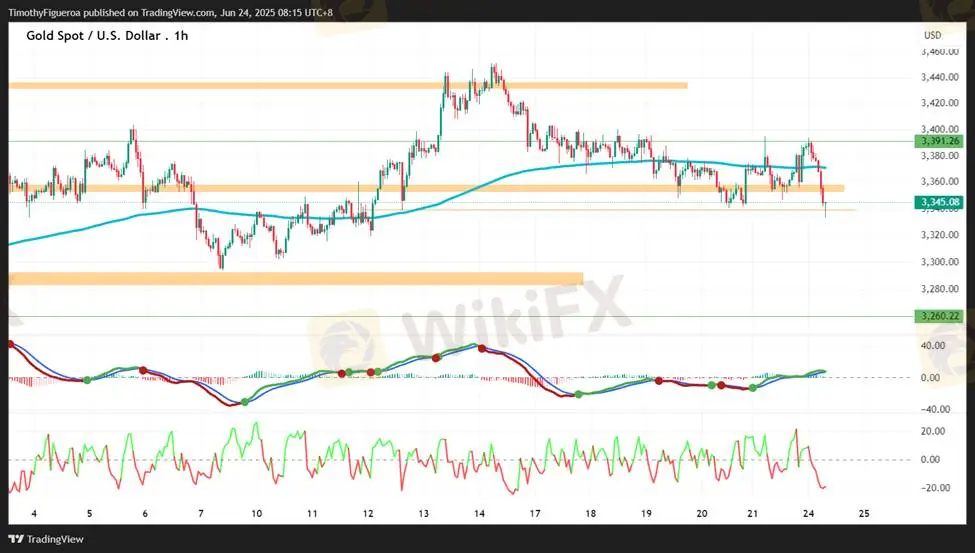Click the 1h timeframe in chart title

click(180, 36)
